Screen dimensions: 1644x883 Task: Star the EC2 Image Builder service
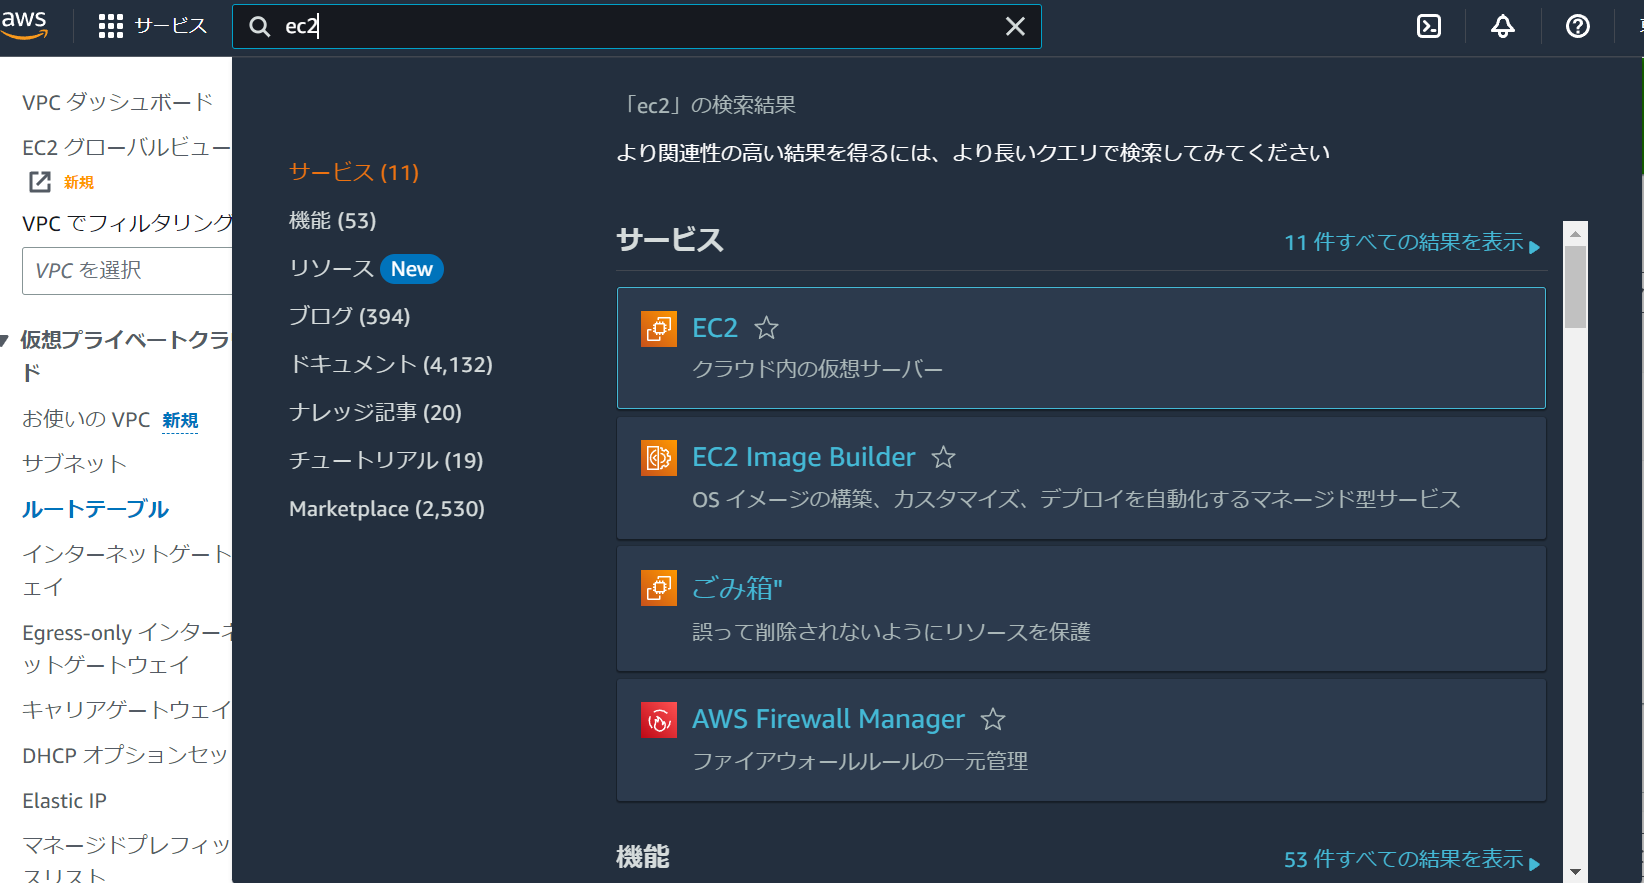tap(943, 458)
